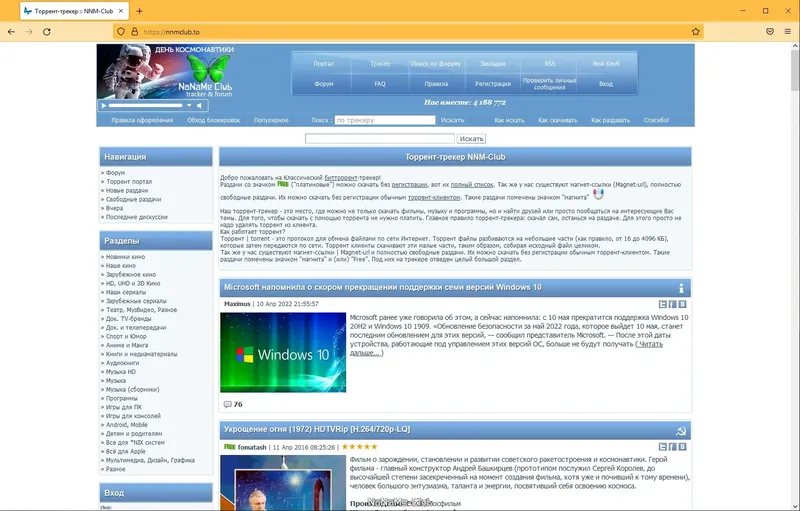This screenshot has height=511, width=800.
Task: Open Закладки menu item
Action: 493,64
